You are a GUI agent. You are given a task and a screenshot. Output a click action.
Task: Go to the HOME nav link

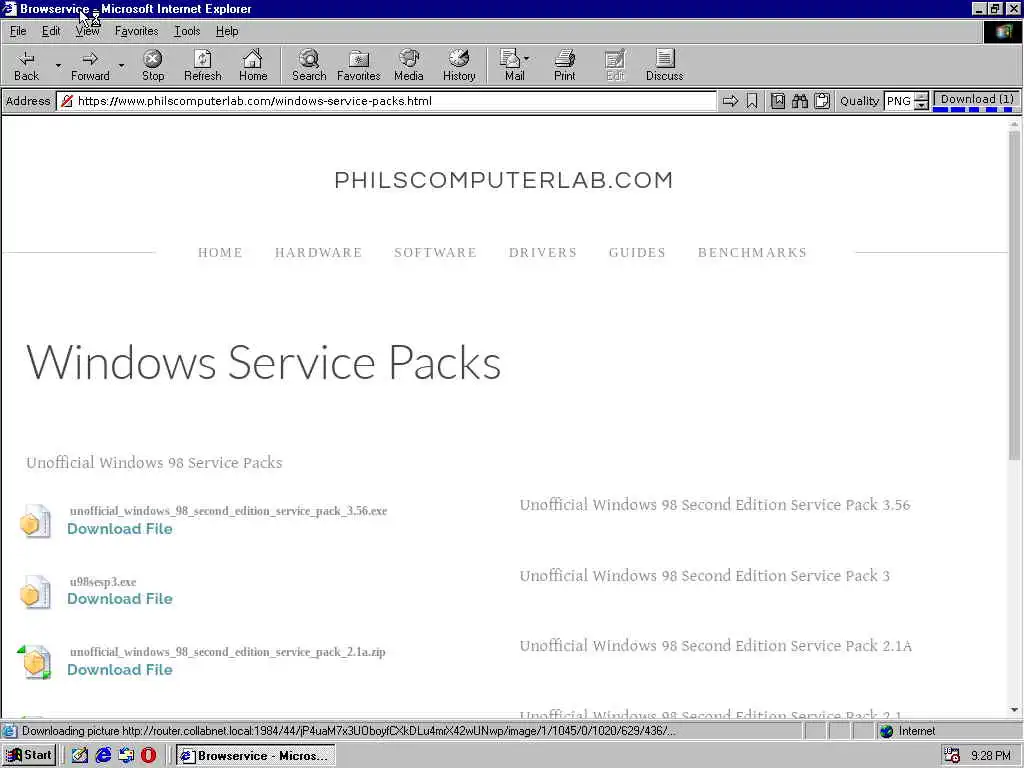tap(220, 253)
